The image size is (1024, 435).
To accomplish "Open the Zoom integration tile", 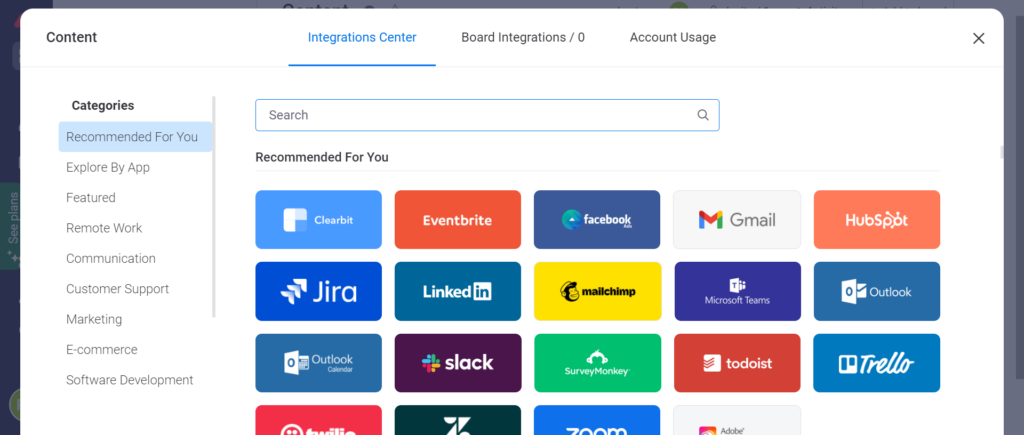I will pyautogui.click(x=597, y=420).
